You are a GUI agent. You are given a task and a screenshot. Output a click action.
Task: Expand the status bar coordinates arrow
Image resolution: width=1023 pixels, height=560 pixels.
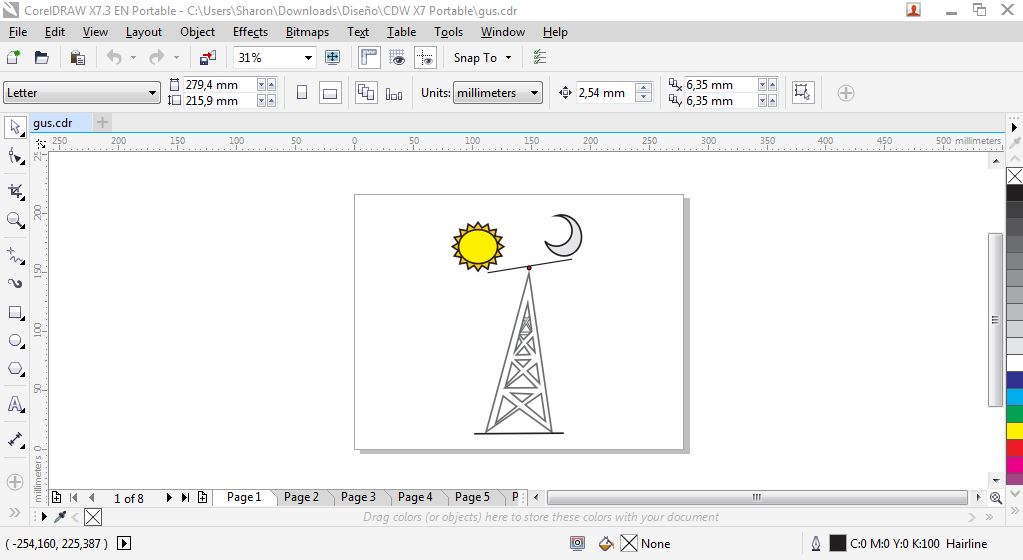[124, 543]
